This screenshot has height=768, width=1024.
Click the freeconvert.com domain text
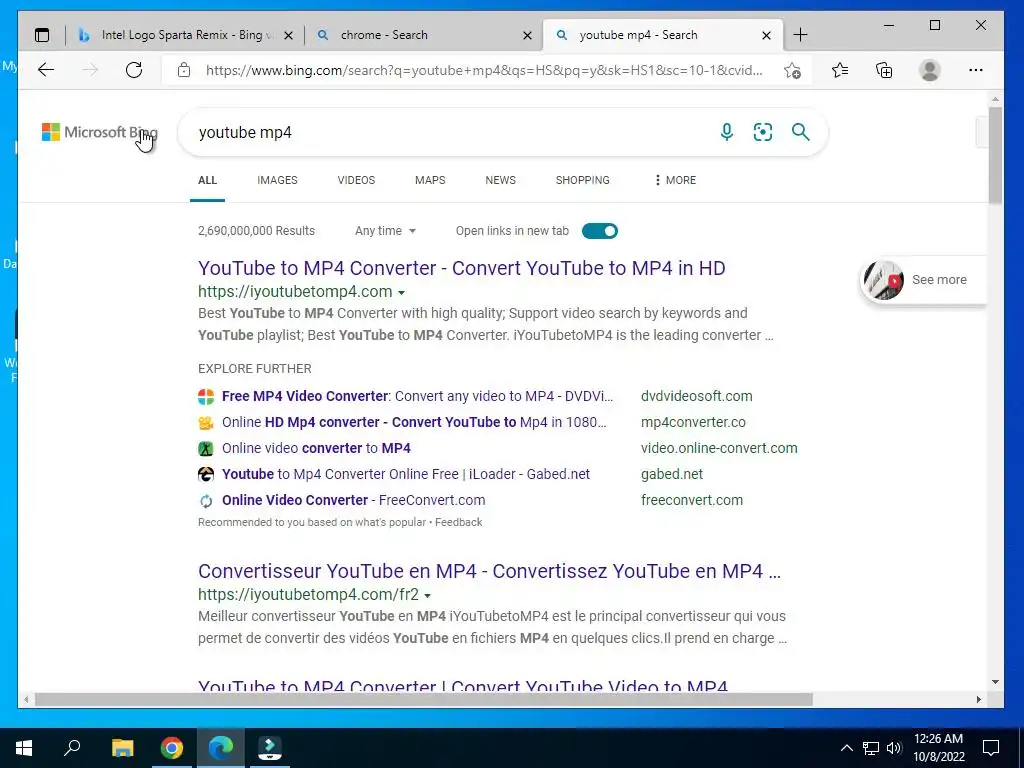692,500
